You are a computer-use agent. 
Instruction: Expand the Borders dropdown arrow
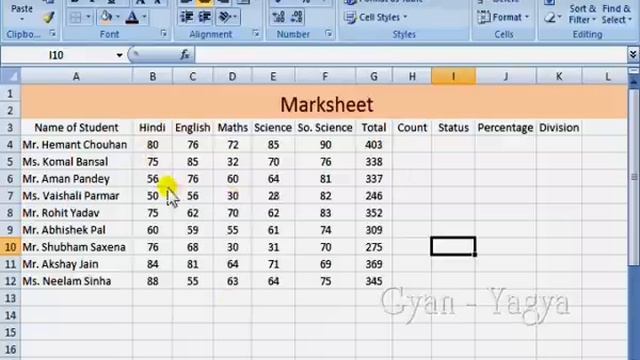pos(88,17)
